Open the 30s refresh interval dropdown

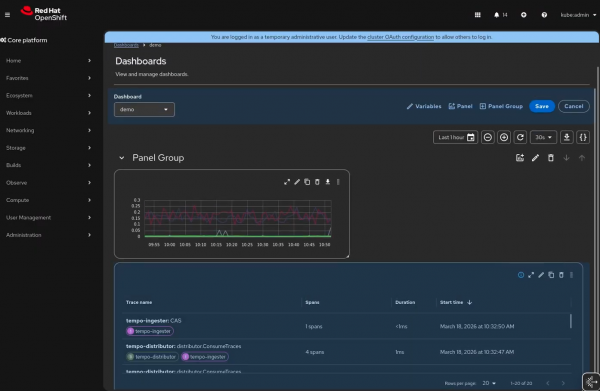coord(543,137)
